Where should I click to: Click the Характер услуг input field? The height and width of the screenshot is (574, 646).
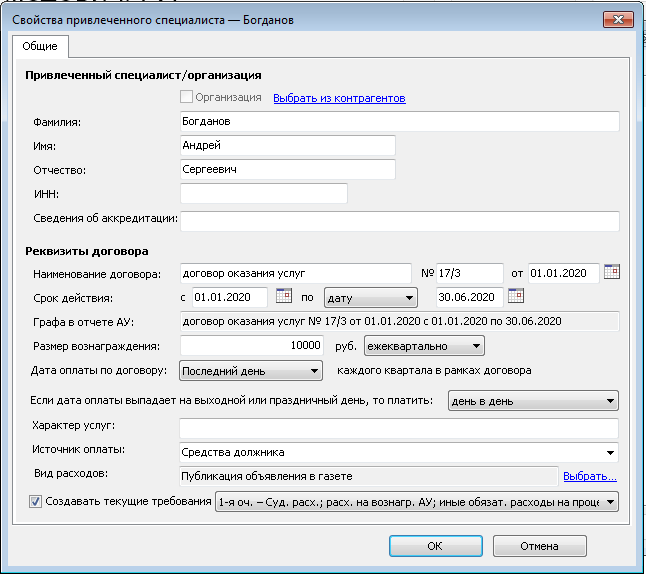pos(399,427)
